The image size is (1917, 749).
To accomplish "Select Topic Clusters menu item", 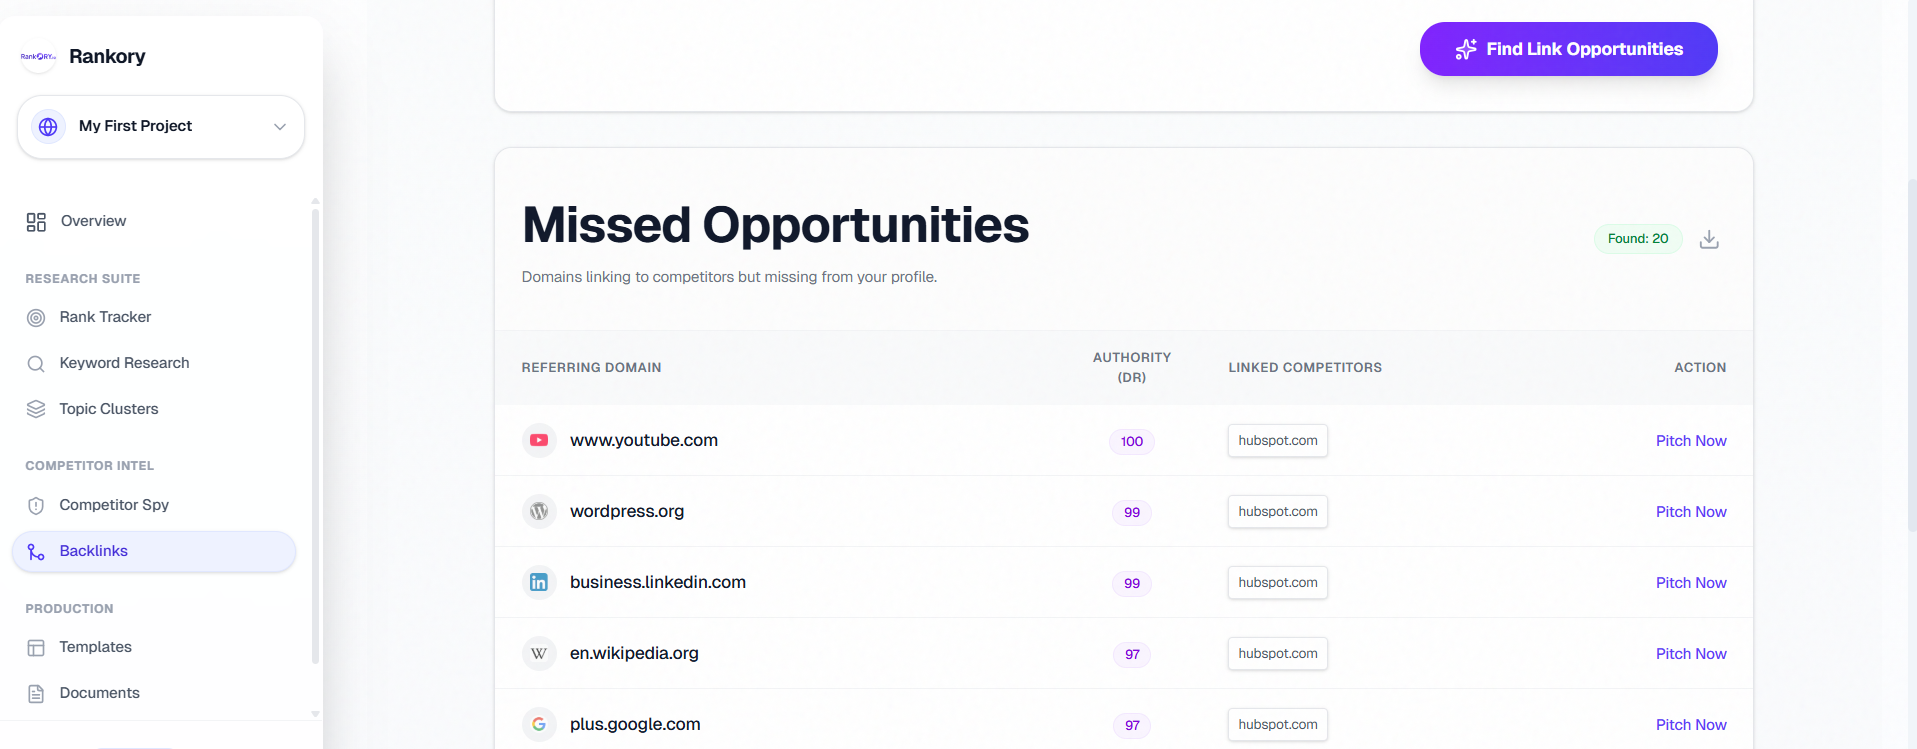I will (x=108, y=409).
